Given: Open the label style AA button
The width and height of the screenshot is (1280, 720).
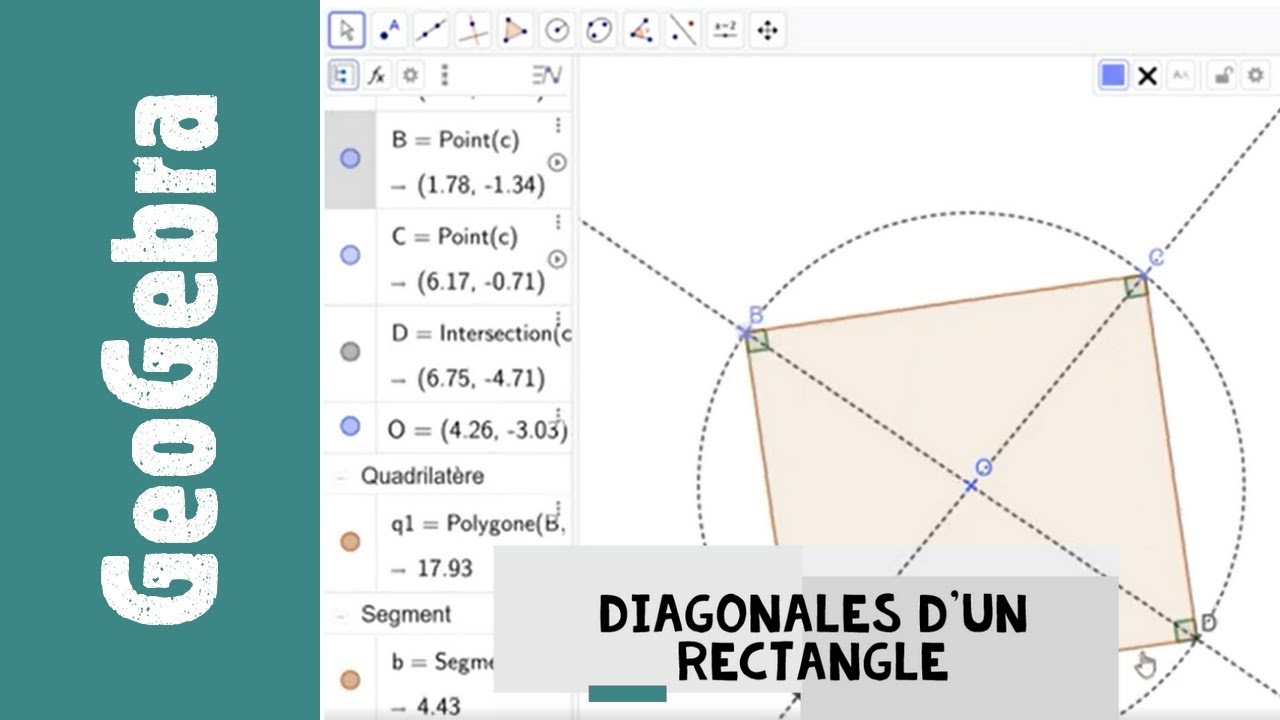Looking at the screenshot, I should (1181, 75).
